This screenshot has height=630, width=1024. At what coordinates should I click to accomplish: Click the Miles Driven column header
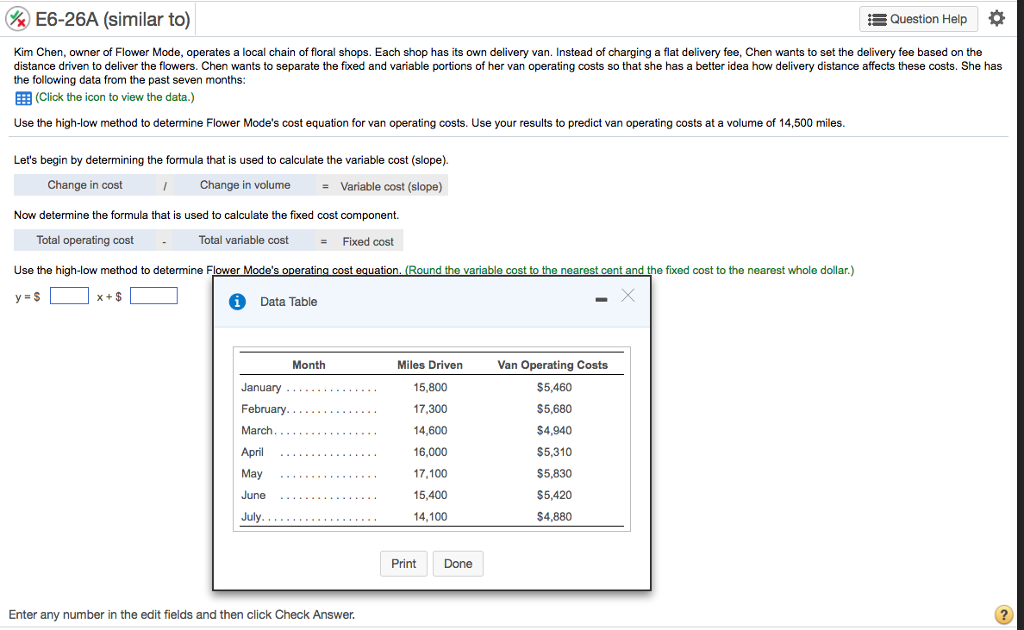point(430,365)
